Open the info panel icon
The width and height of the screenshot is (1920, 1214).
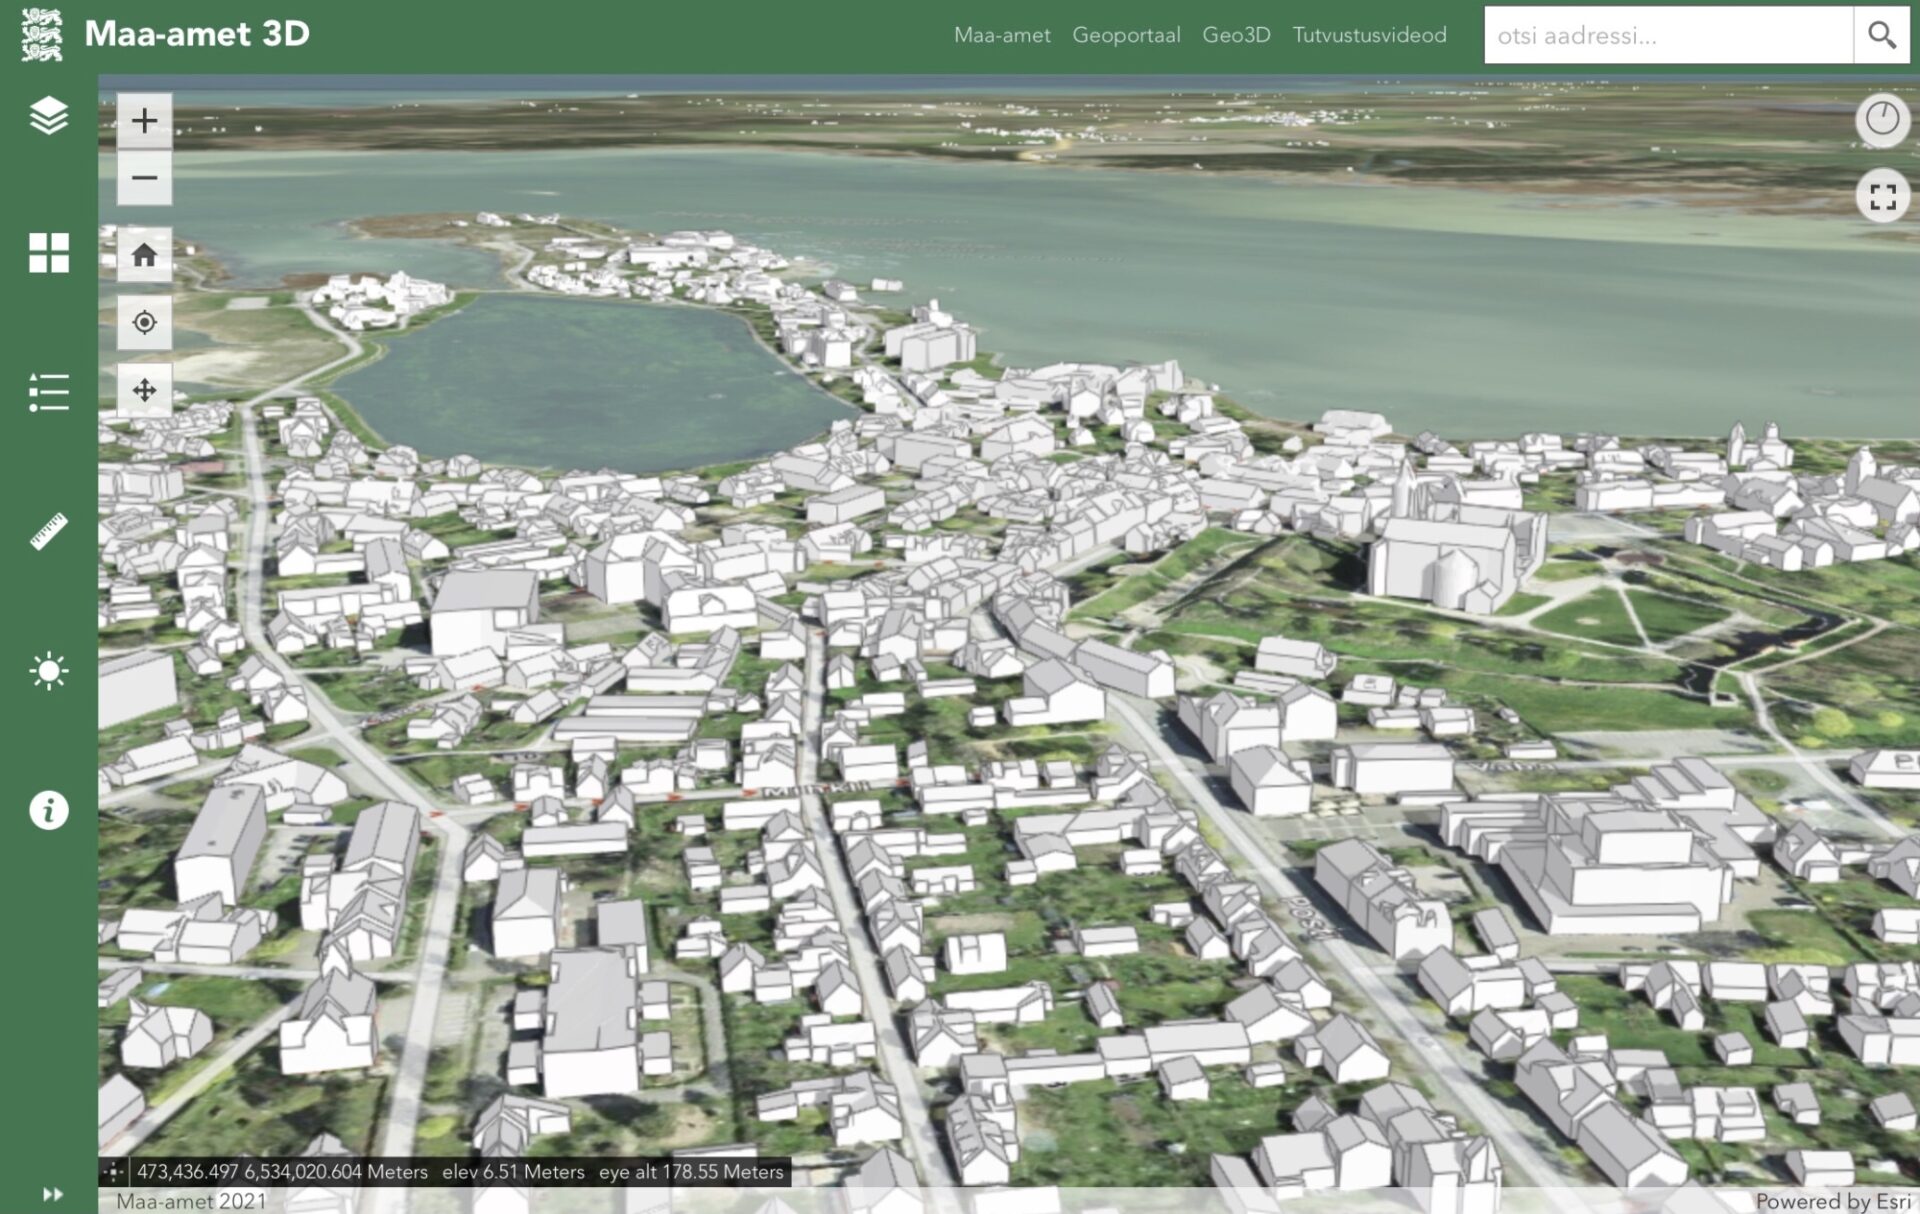(48, 810)
